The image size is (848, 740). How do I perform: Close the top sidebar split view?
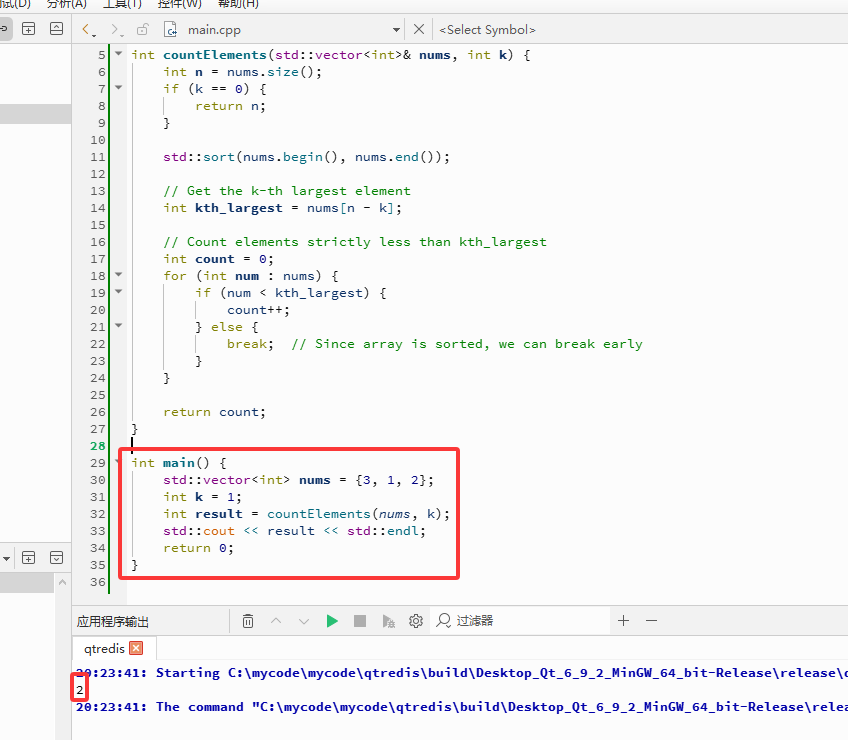click(56, 29)
